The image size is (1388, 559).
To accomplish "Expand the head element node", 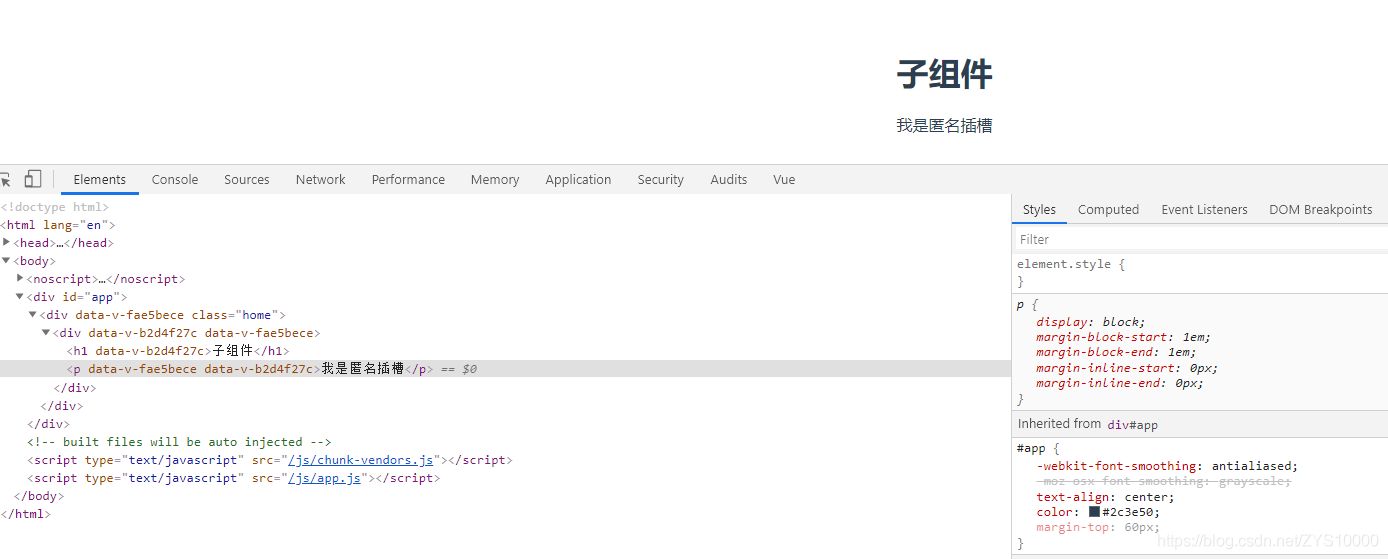I will 7,242.
